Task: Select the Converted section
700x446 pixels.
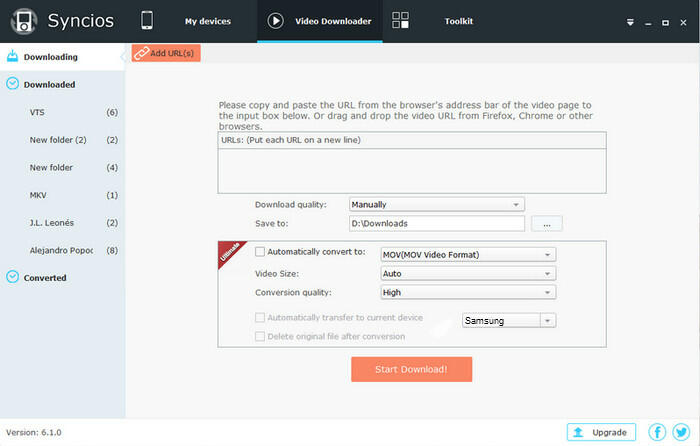Action: [62, 278]
